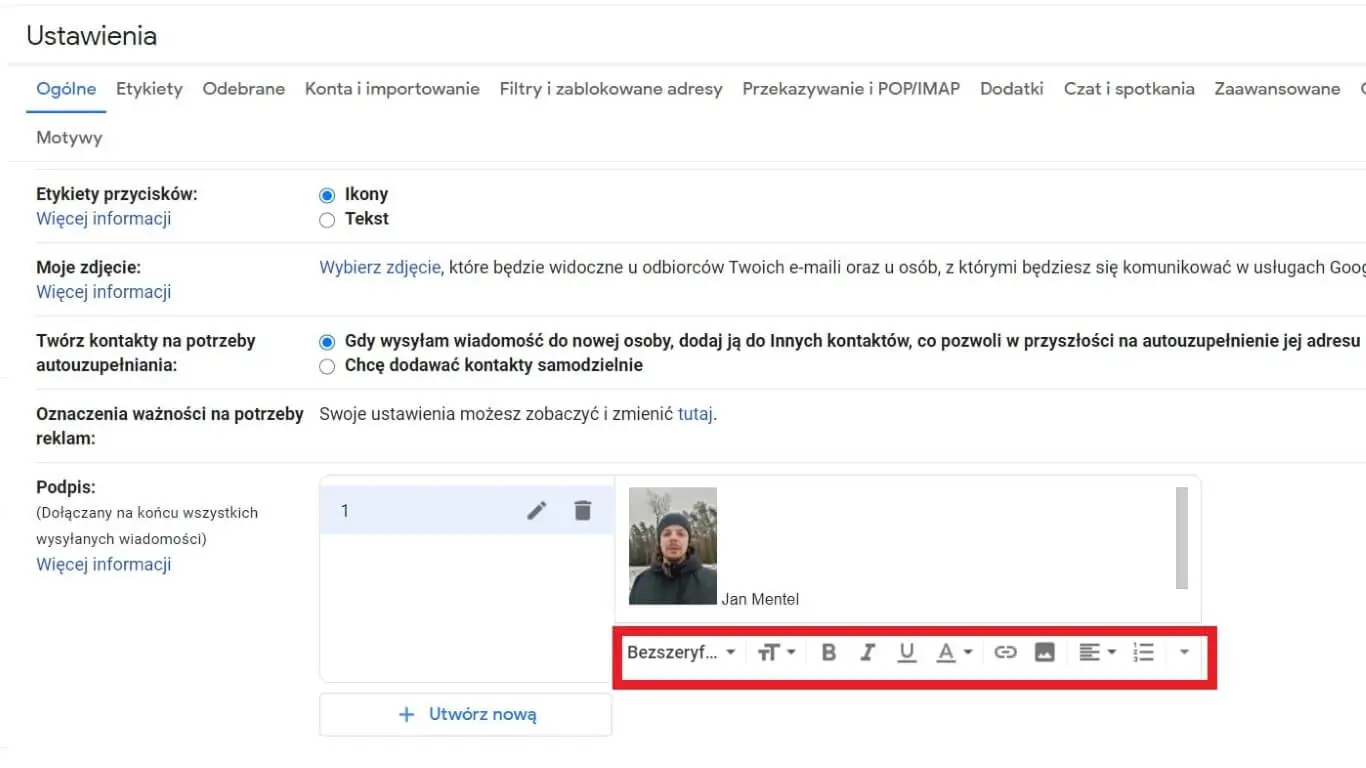
Task: Open the Bezszeryfowa font dropdown
Action: tap(681, 653)
